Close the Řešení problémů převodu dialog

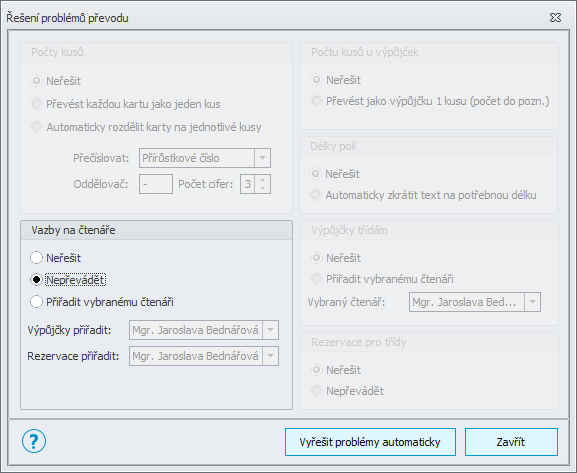point(555,18)
